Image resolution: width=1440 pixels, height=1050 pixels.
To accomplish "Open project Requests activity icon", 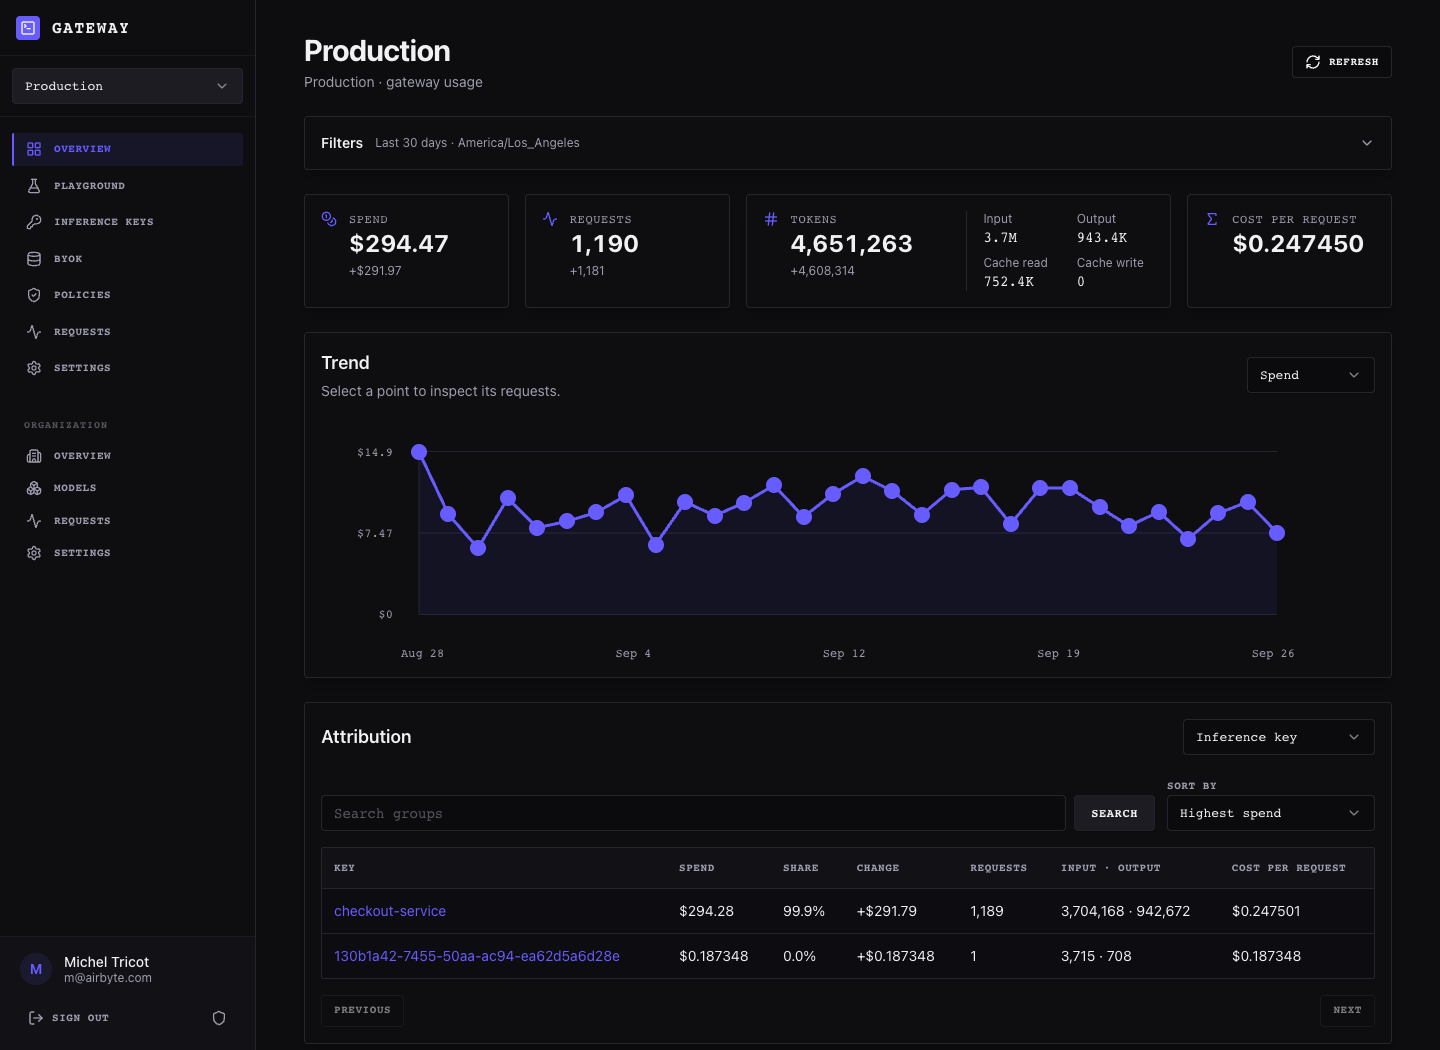I will pyautogui.click(x=34, y=332).
